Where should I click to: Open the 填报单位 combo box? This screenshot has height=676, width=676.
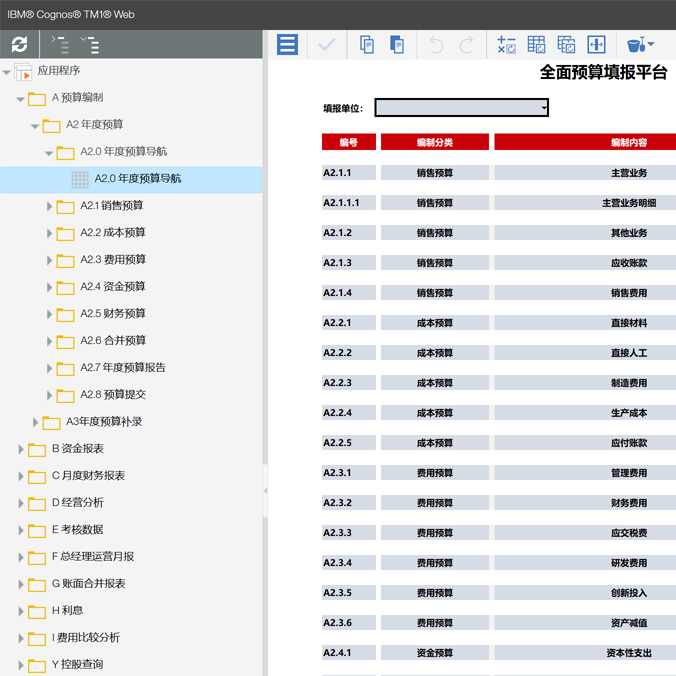pos(462,108)
